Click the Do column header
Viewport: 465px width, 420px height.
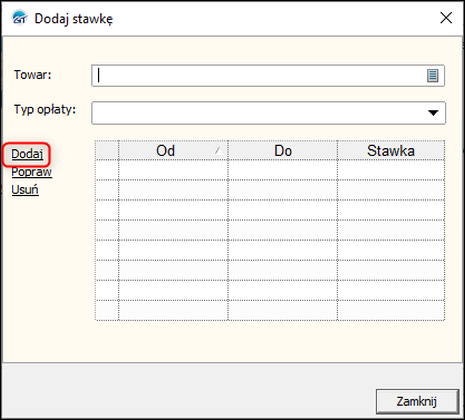[x=283, y=150]
